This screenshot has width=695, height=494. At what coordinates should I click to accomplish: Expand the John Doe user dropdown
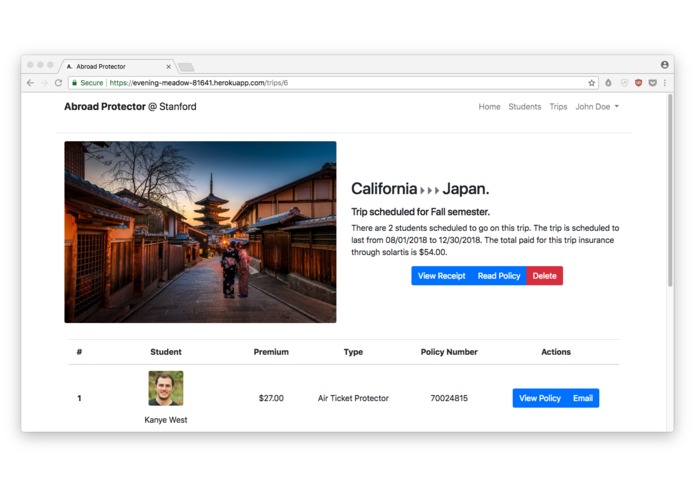(597, 107)
